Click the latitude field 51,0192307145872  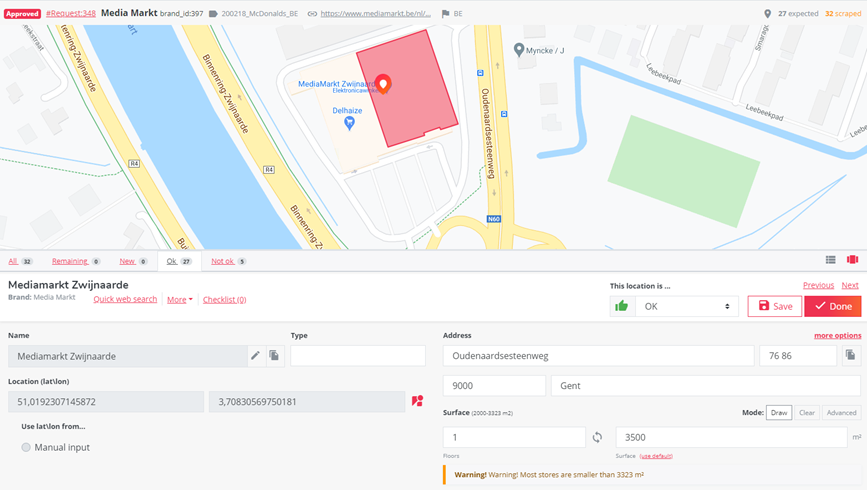(x=106, y=402)
